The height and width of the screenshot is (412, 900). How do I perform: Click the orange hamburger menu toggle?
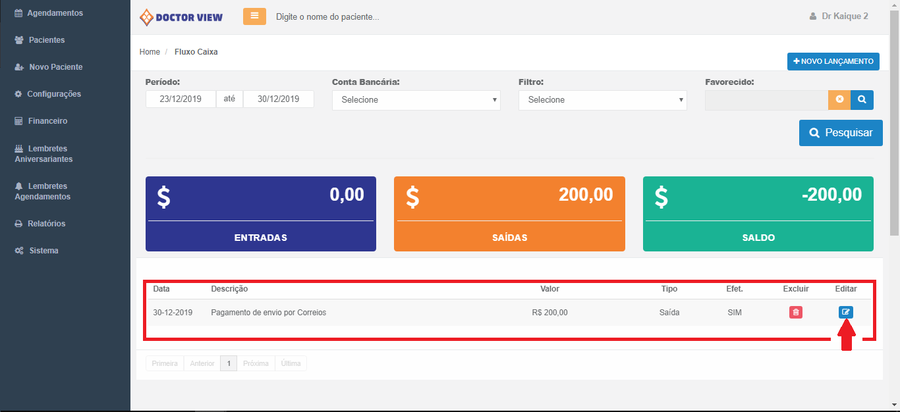[x=254, y=17]
